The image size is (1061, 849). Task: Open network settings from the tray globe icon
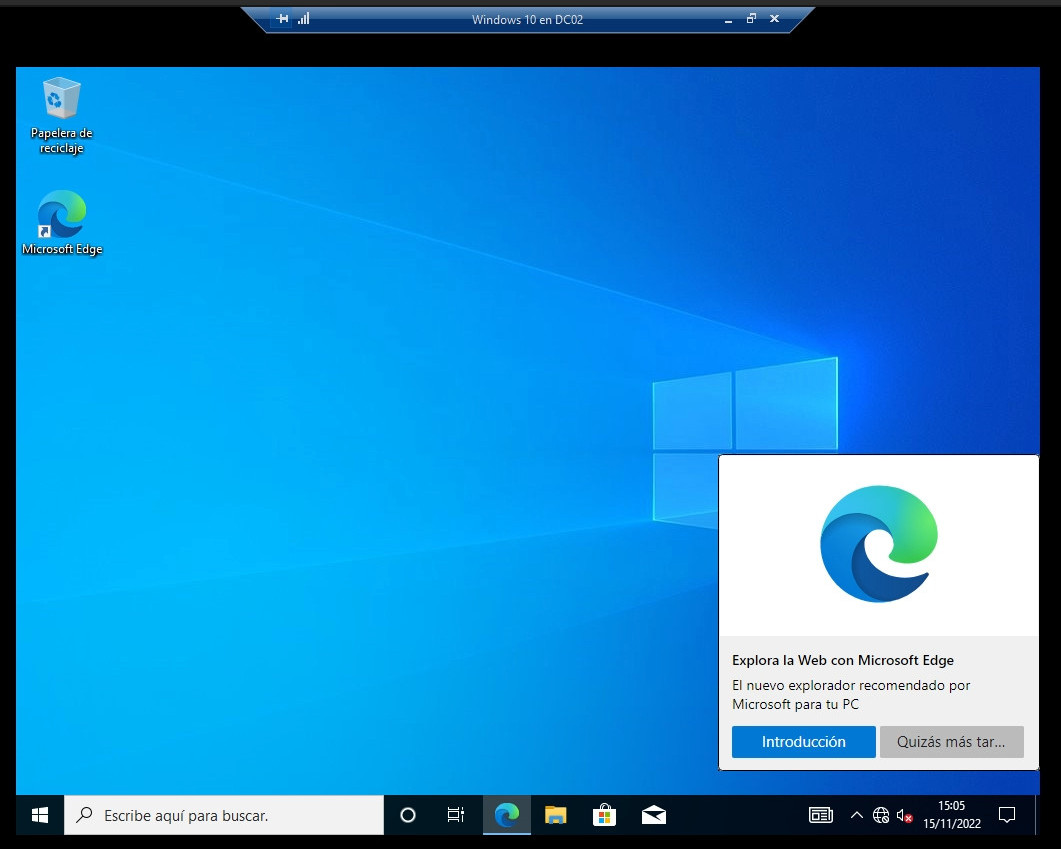[x=880, y=815]
